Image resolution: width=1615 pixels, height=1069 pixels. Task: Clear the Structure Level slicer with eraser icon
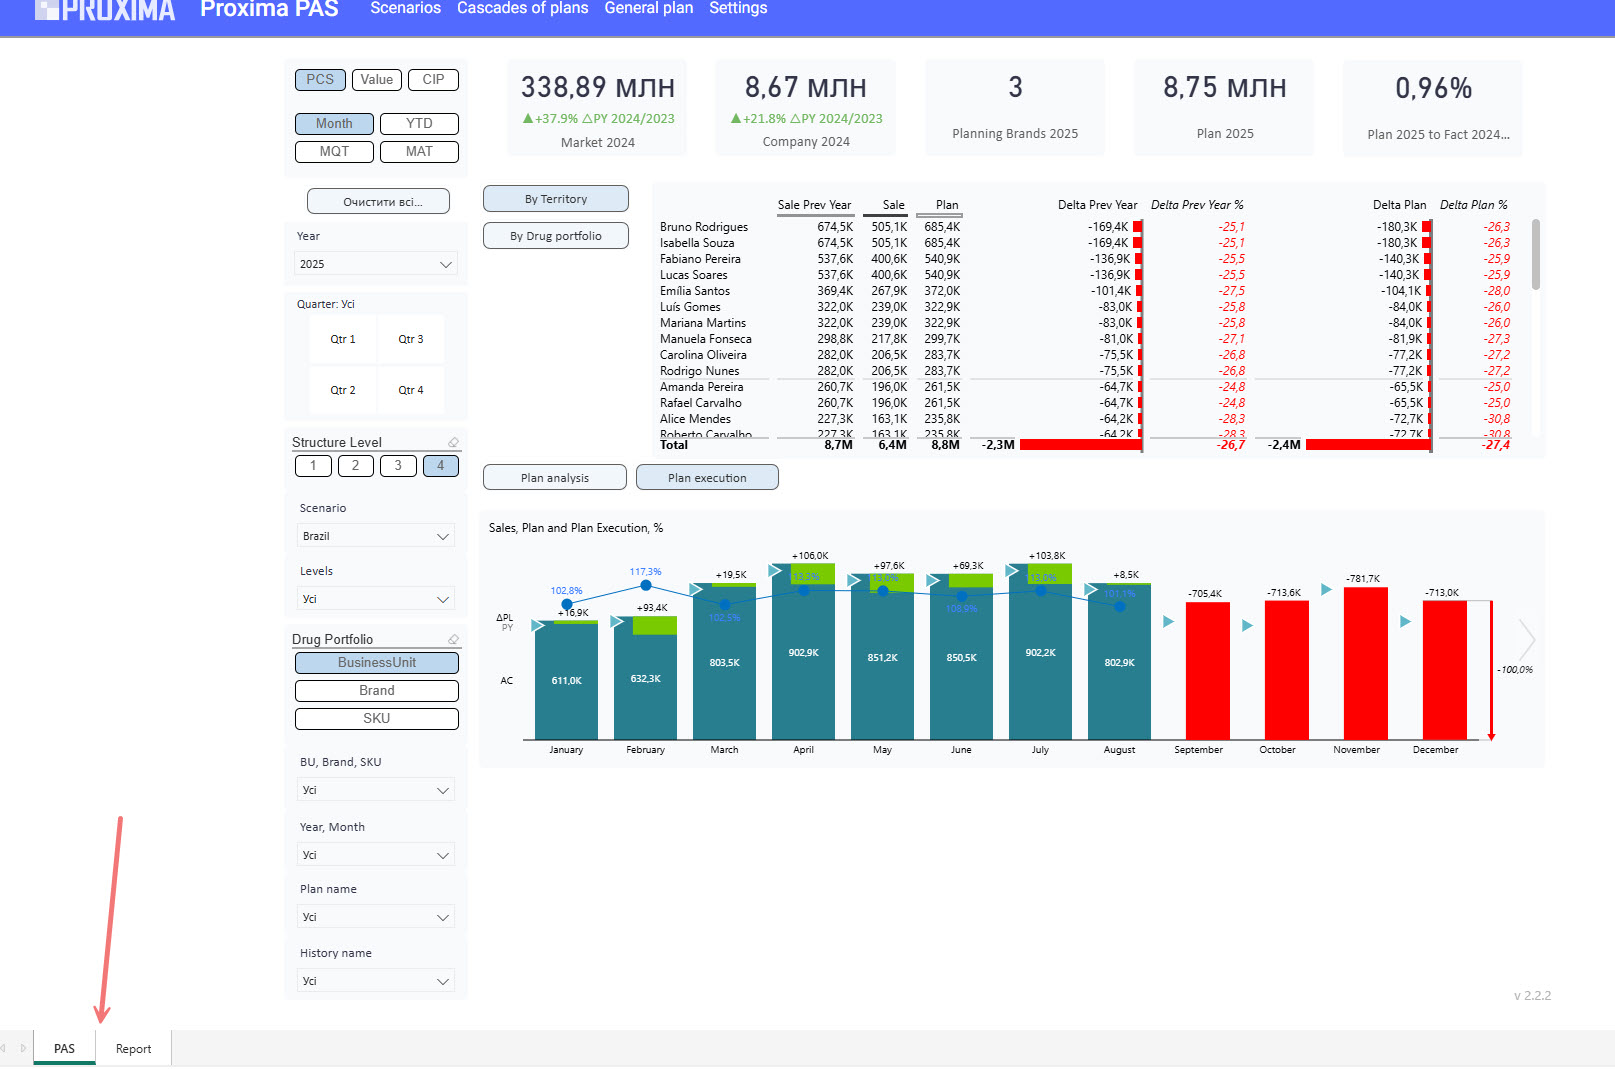pos(453,442)
